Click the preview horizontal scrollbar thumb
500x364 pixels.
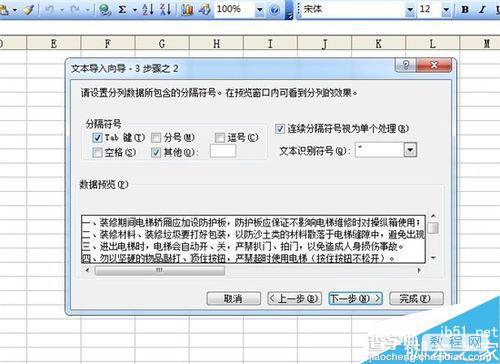click(159, 270)
